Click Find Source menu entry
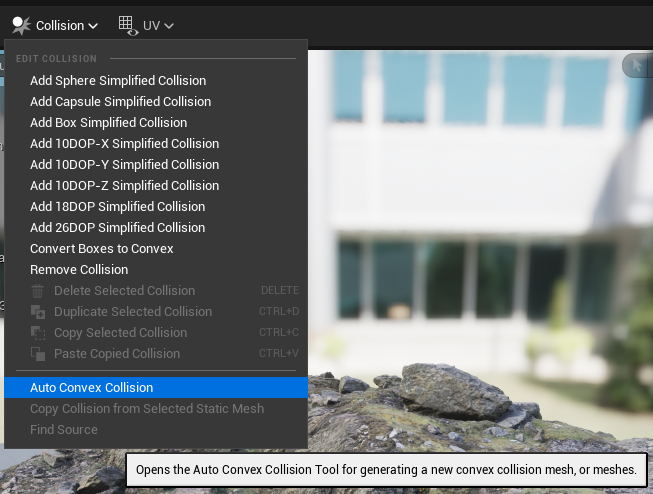This screenshot has width=653, height=494. pyautogui.click(x=156, y=429)
